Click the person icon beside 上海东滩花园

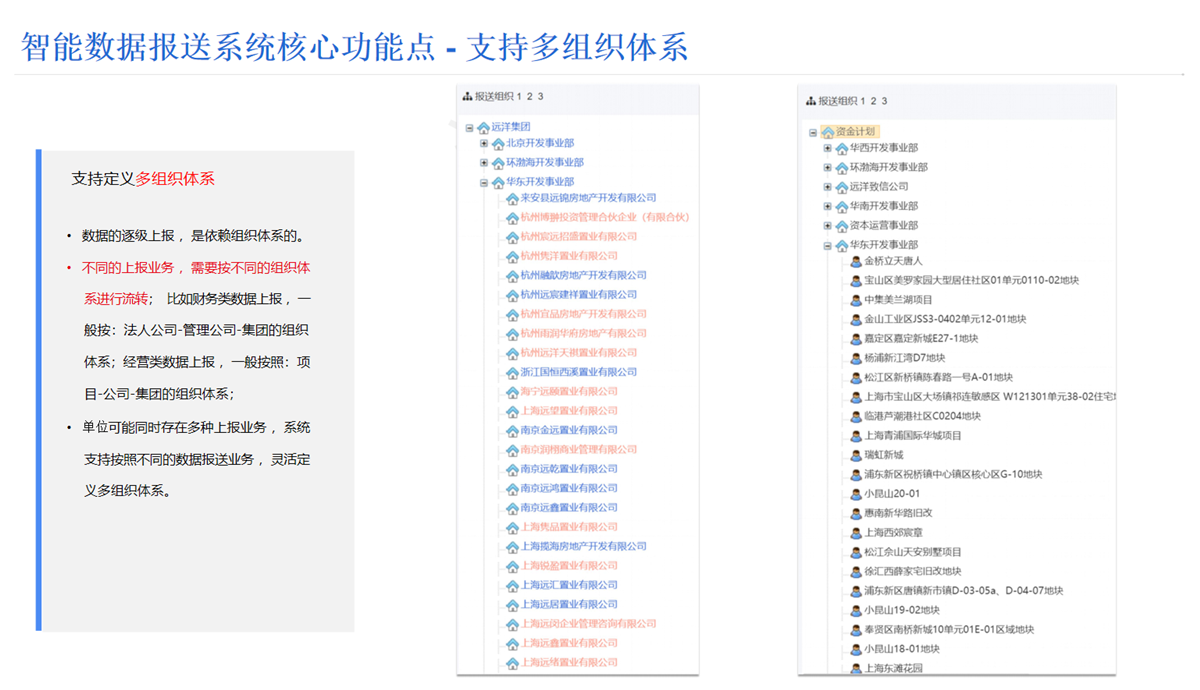tap(856, 669)
